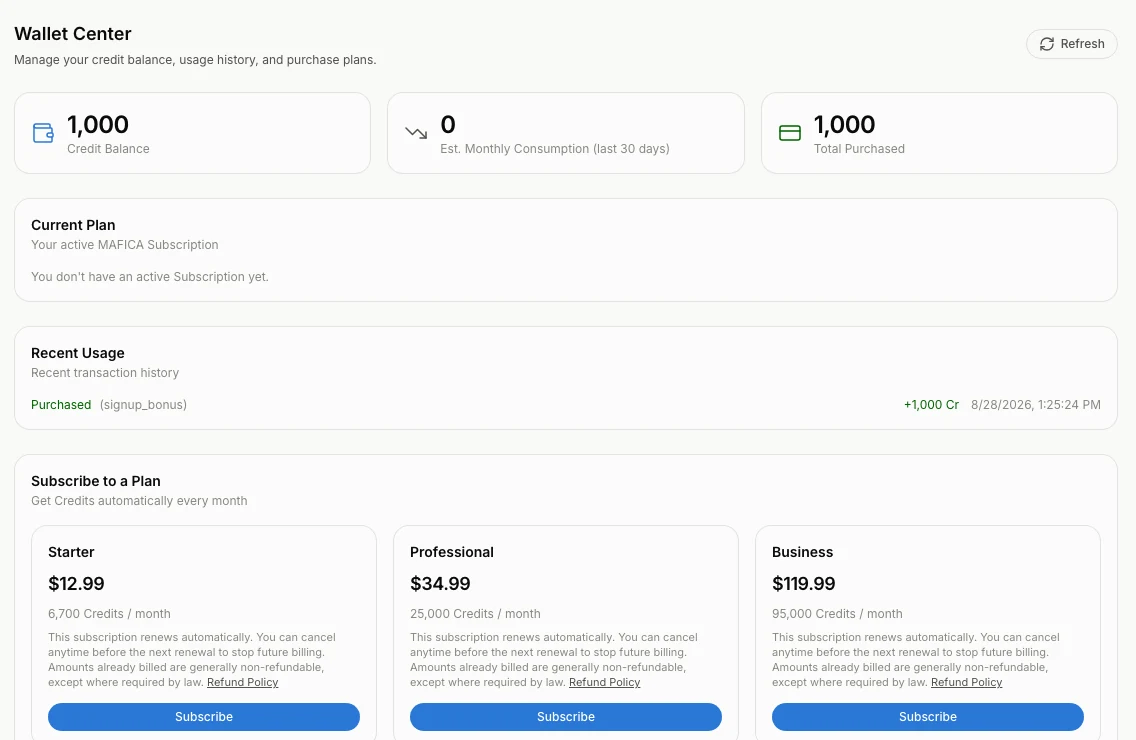Click the Credit Balance label
This screenshot has height=740, width=1136.
[x=108, y=149]
